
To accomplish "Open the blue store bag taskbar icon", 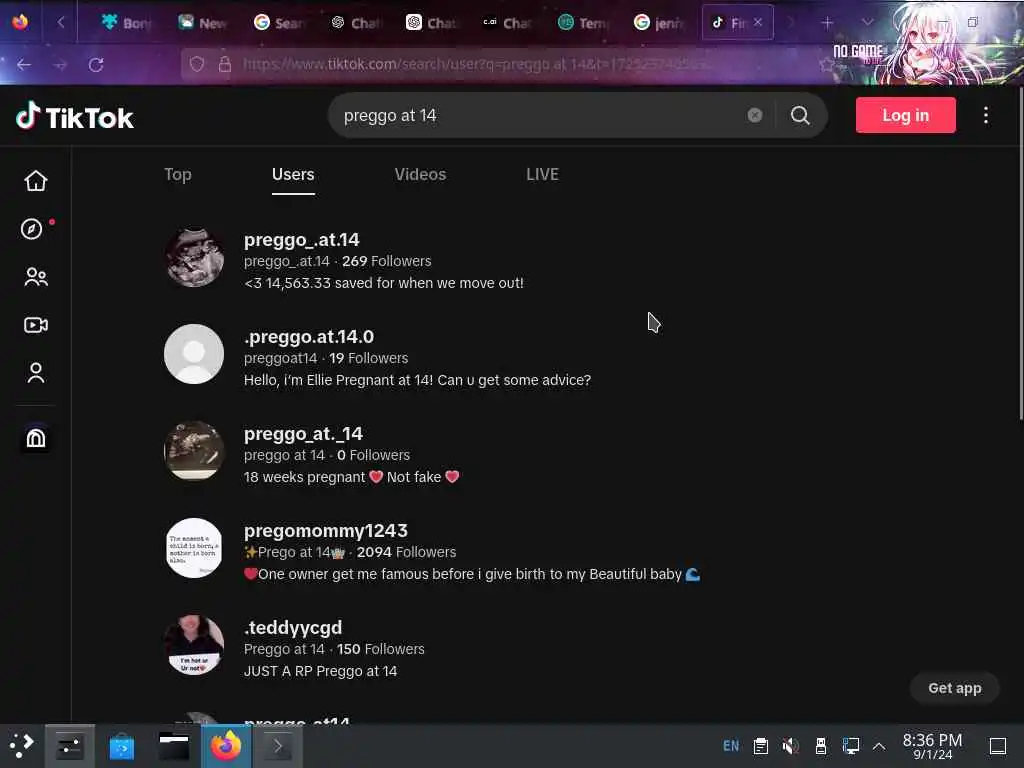I will tap(121, 746).
